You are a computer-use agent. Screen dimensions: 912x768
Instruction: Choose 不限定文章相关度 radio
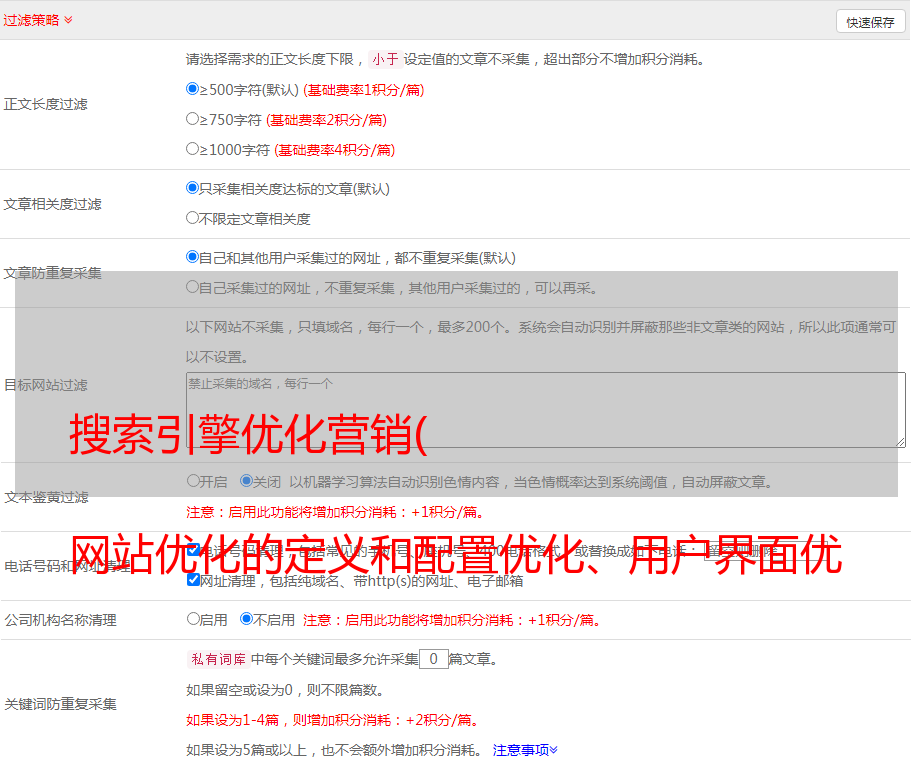[192, 218]
